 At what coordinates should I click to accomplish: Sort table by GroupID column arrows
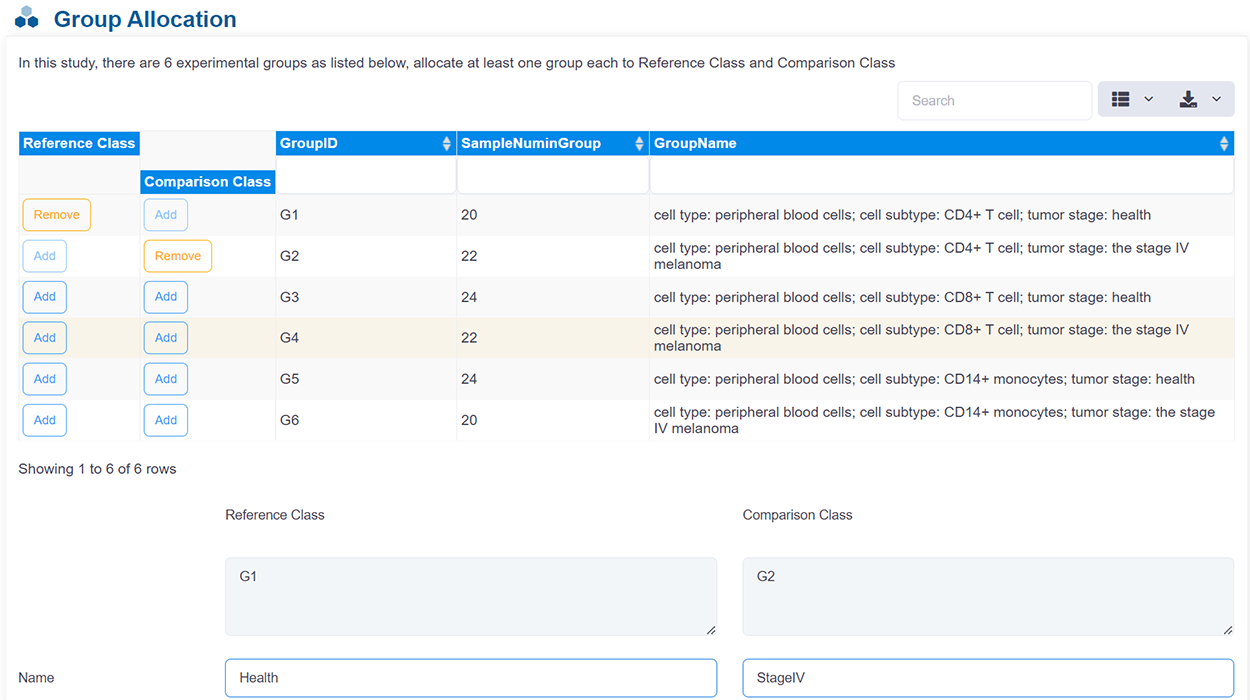coord(446,144)
